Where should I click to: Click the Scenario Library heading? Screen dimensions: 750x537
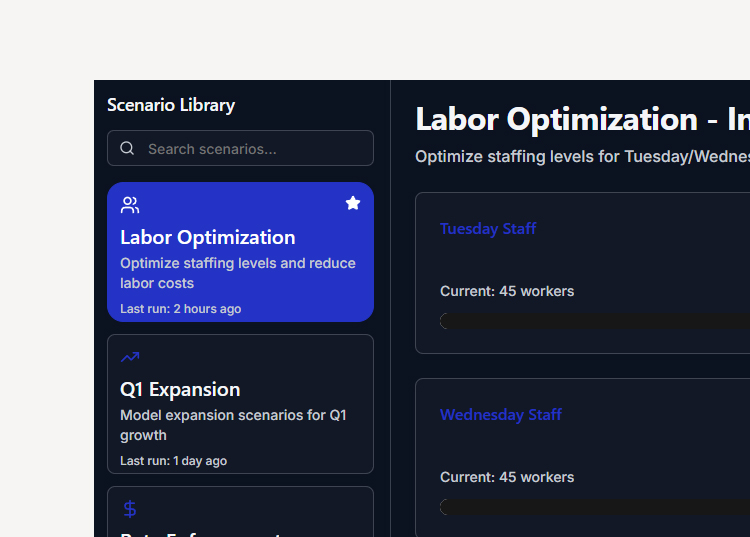[x=171, y=105]
